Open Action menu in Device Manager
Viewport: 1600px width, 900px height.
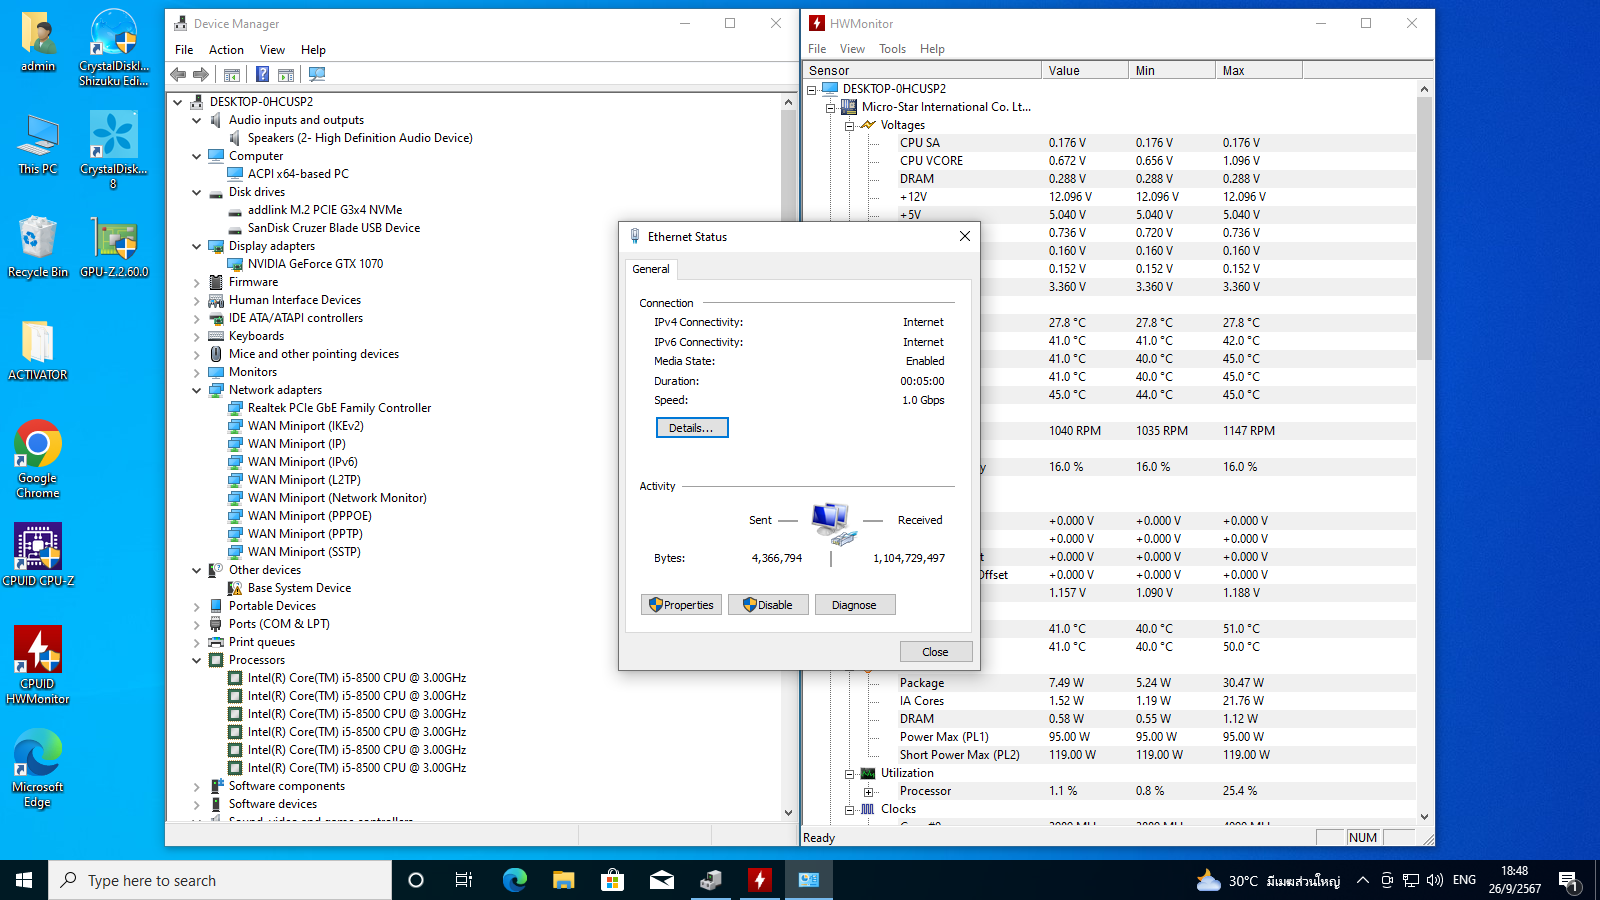[x=226, y=49]
